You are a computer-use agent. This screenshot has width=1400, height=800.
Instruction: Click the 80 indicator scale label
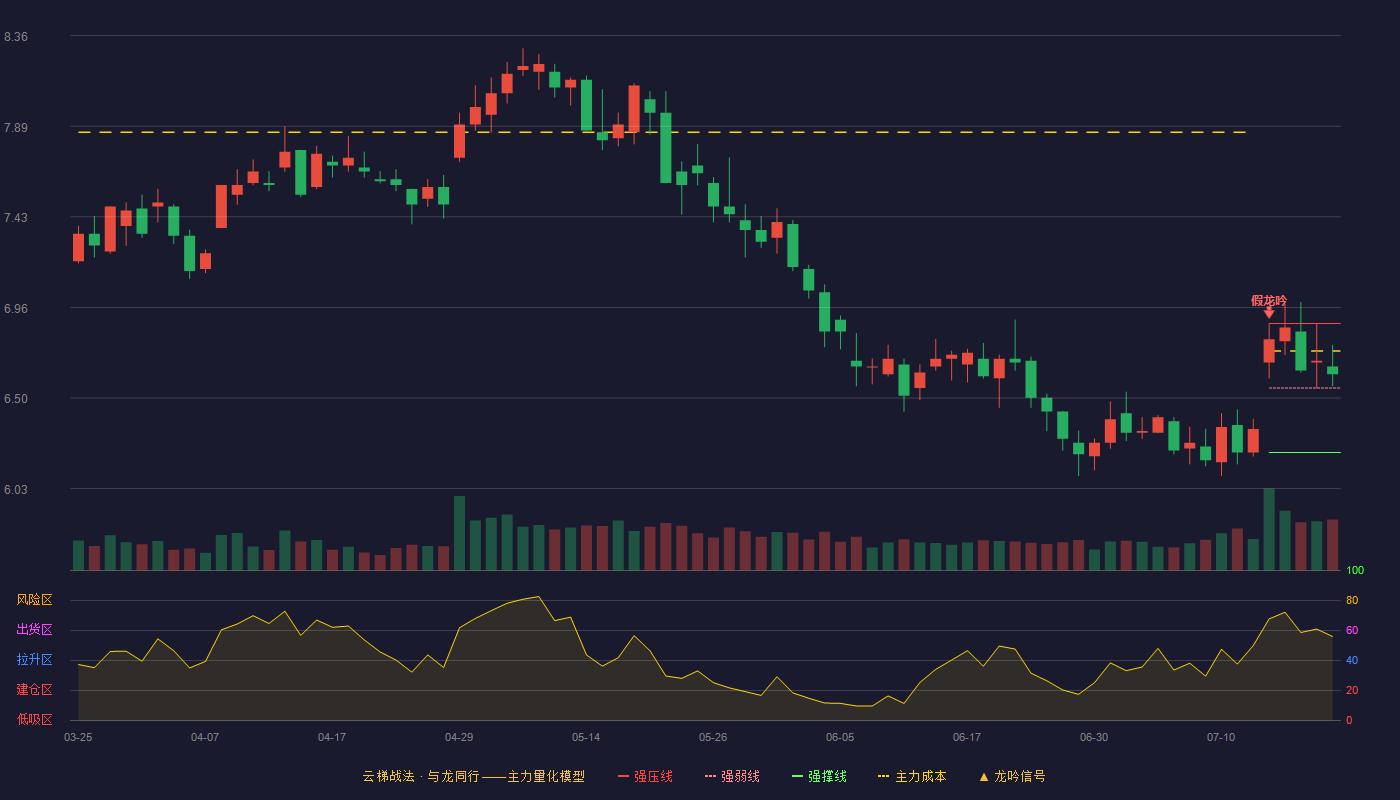pos(1352,600)
